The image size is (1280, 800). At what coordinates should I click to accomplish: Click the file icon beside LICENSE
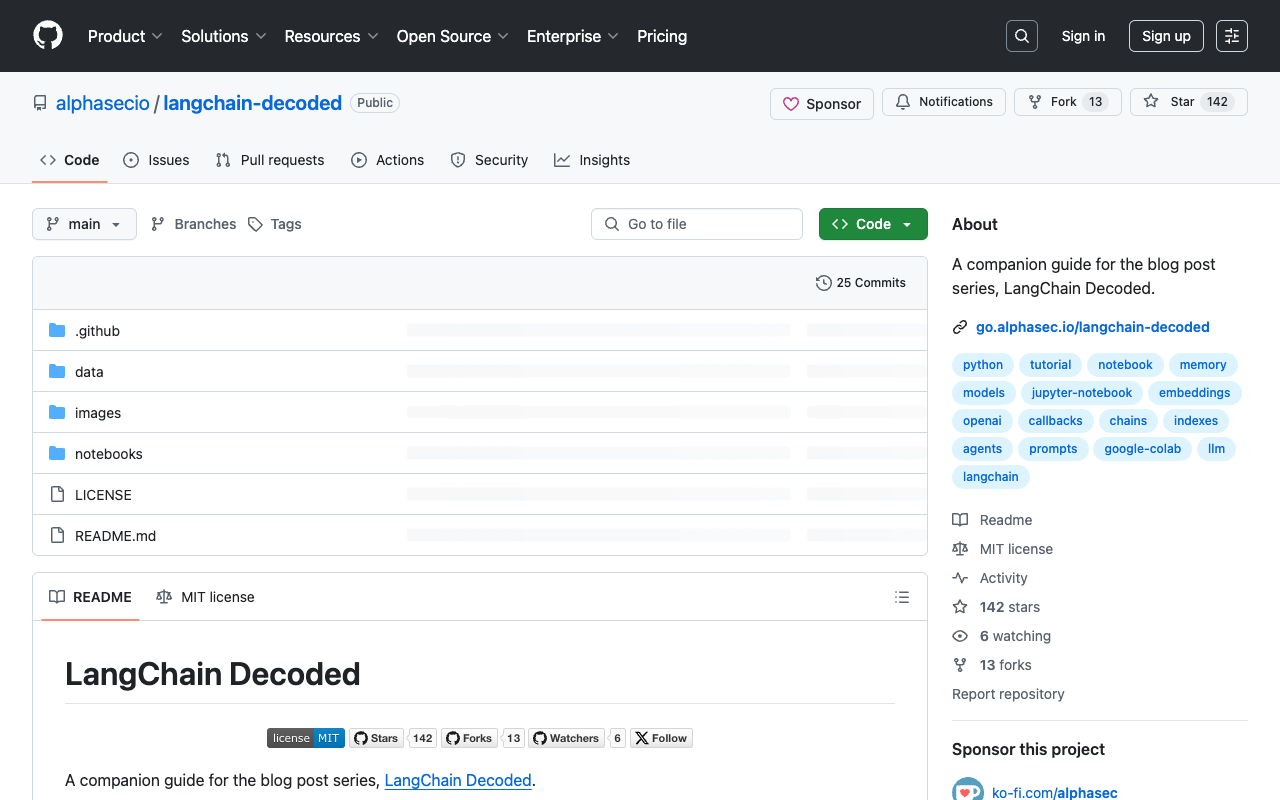[x=57, y=495]
